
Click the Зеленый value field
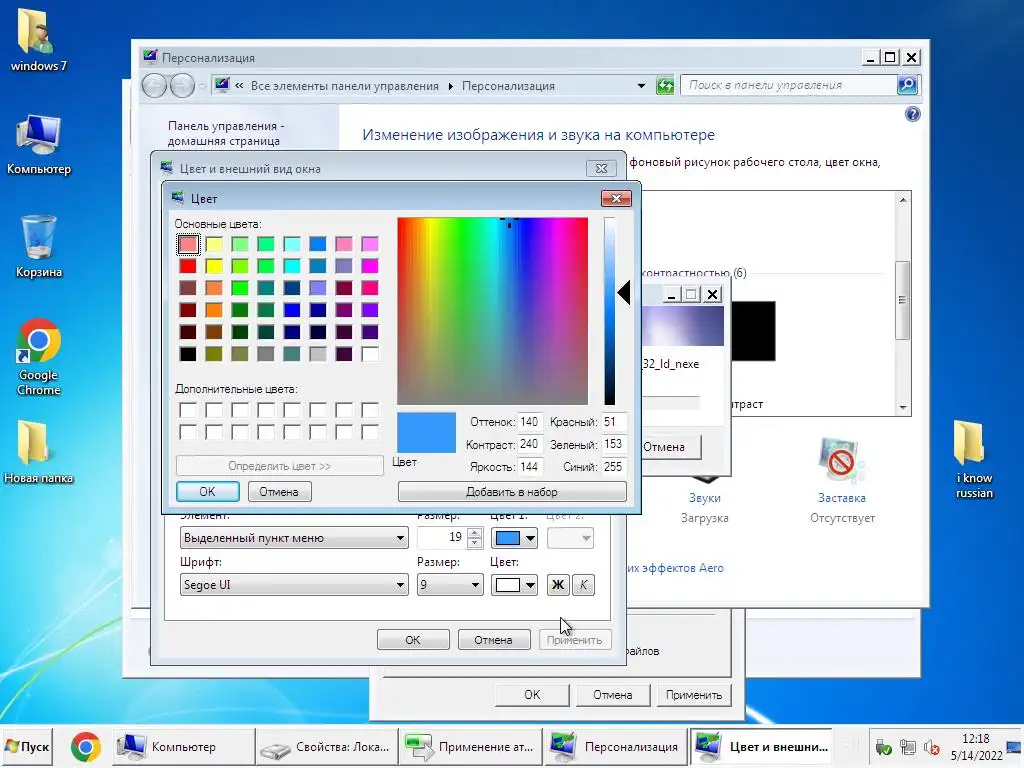click(614, 444)
